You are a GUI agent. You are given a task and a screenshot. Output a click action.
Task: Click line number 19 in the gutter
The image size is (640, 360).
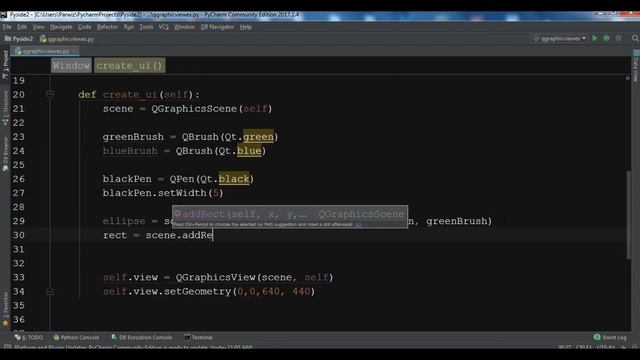[19, 81]
